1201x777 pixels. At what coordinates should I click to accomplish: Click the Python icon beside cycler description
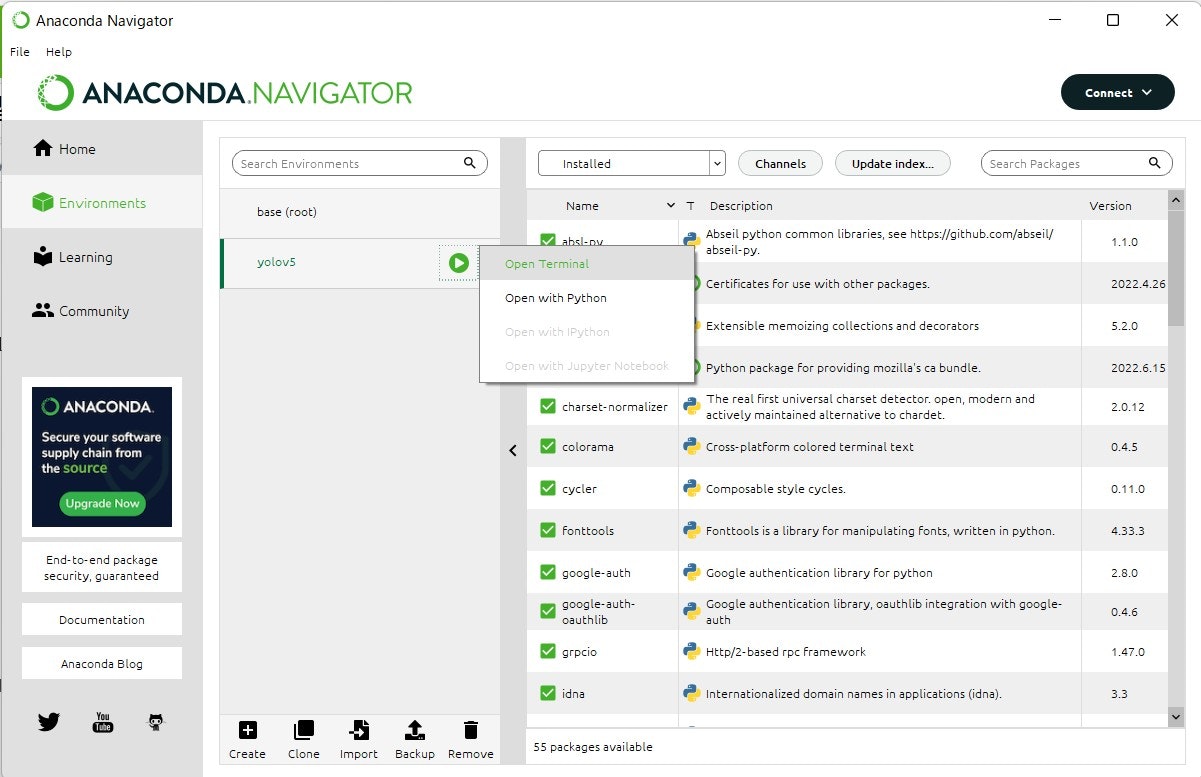(x=691, y=489)
